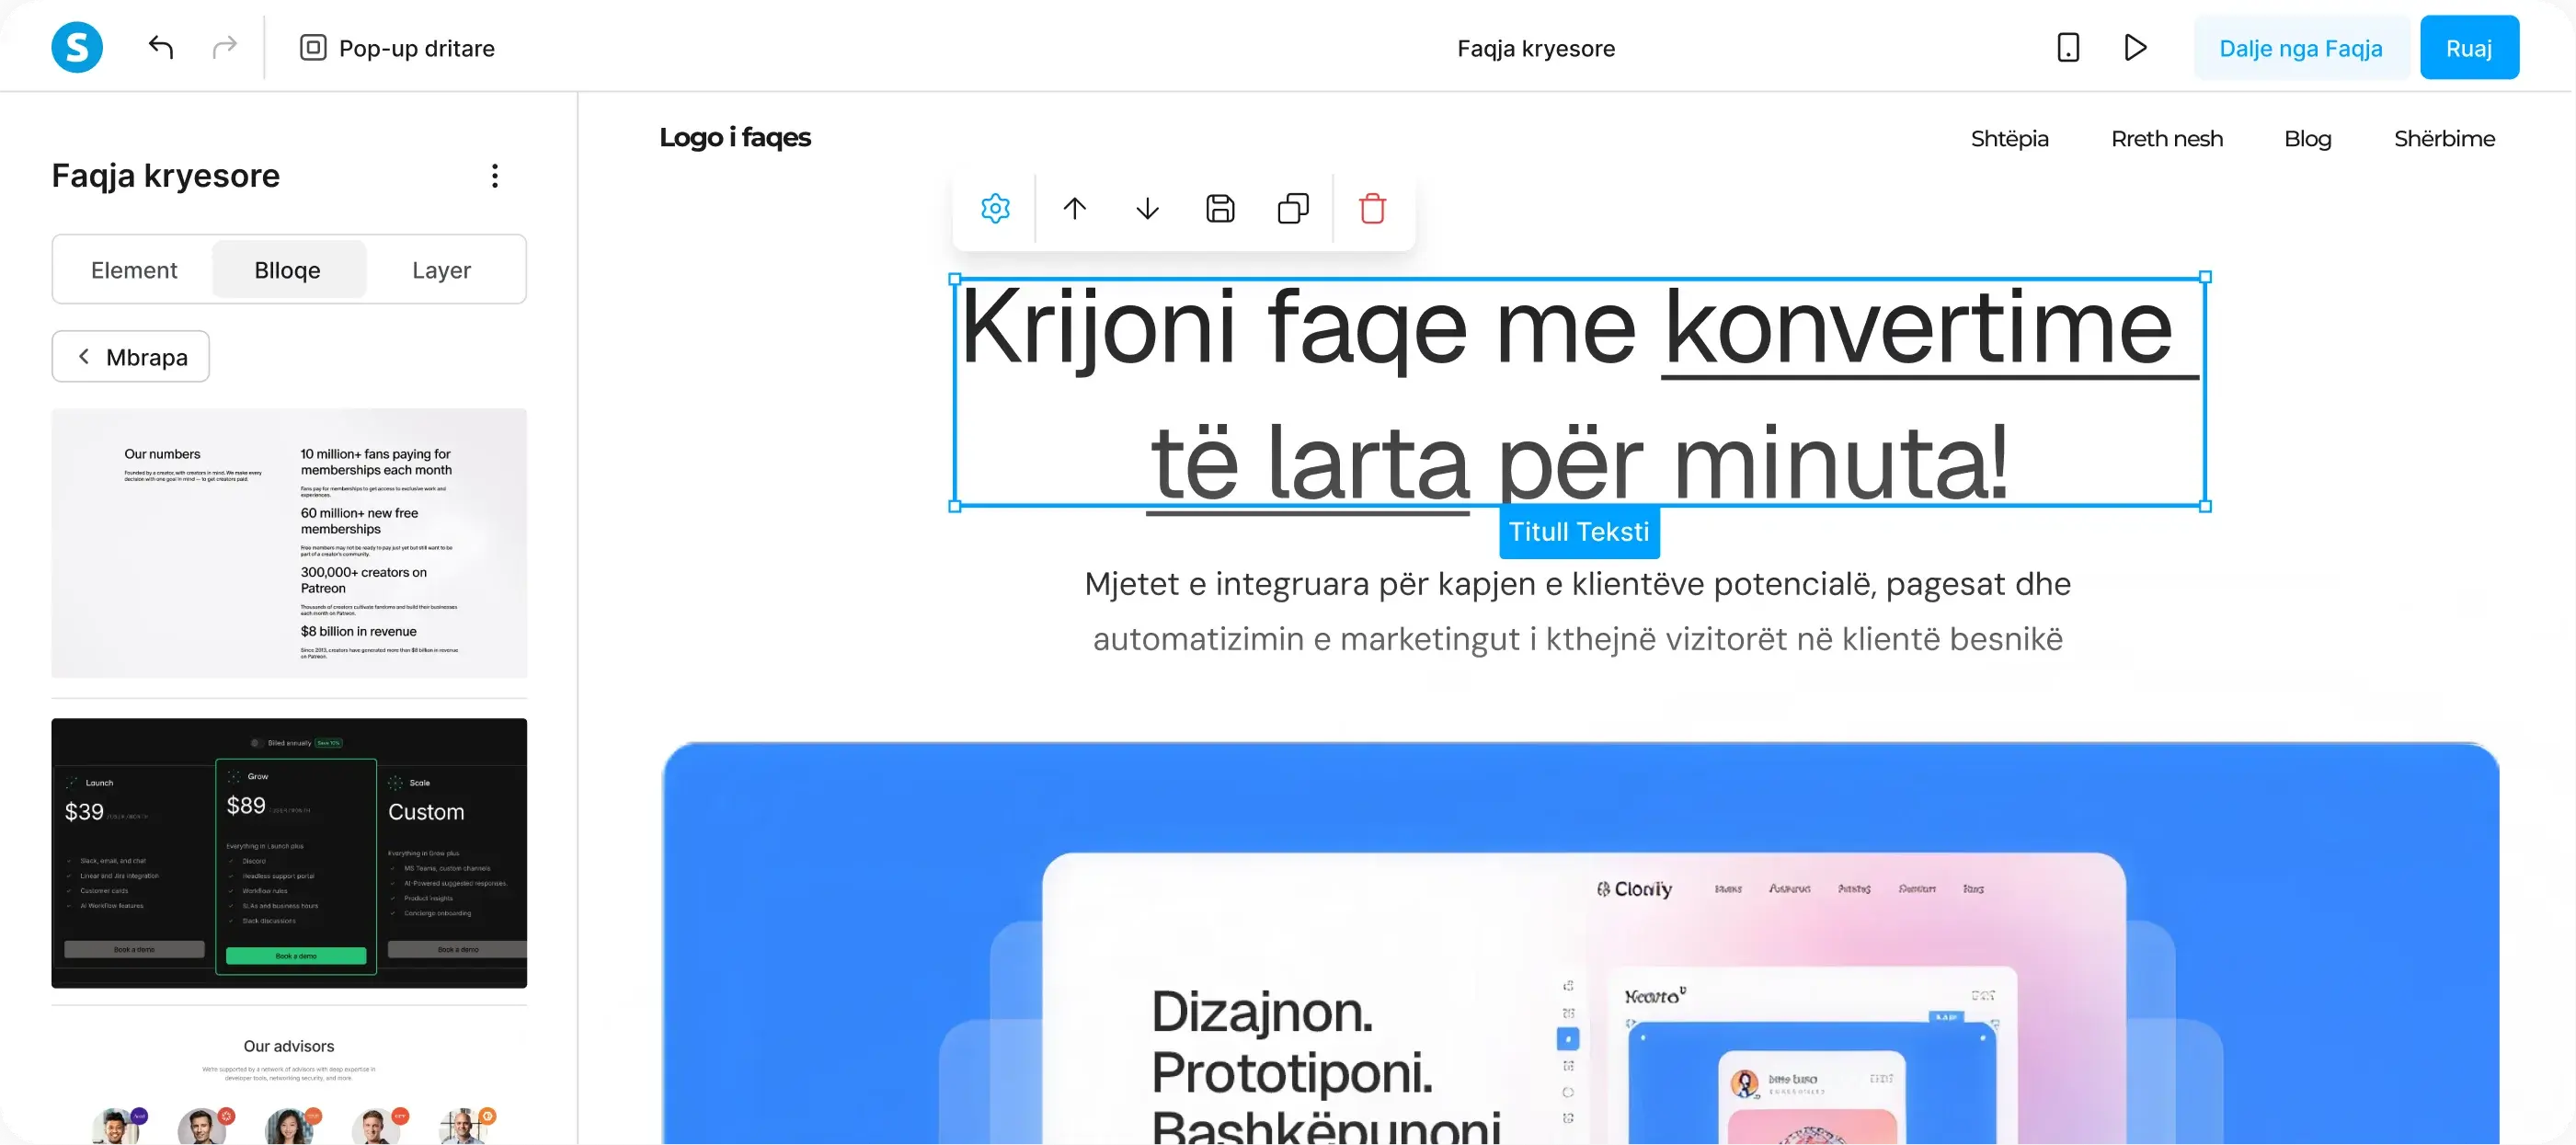Redo the last change
The image size is (2576, 1145).
point(224,47)
